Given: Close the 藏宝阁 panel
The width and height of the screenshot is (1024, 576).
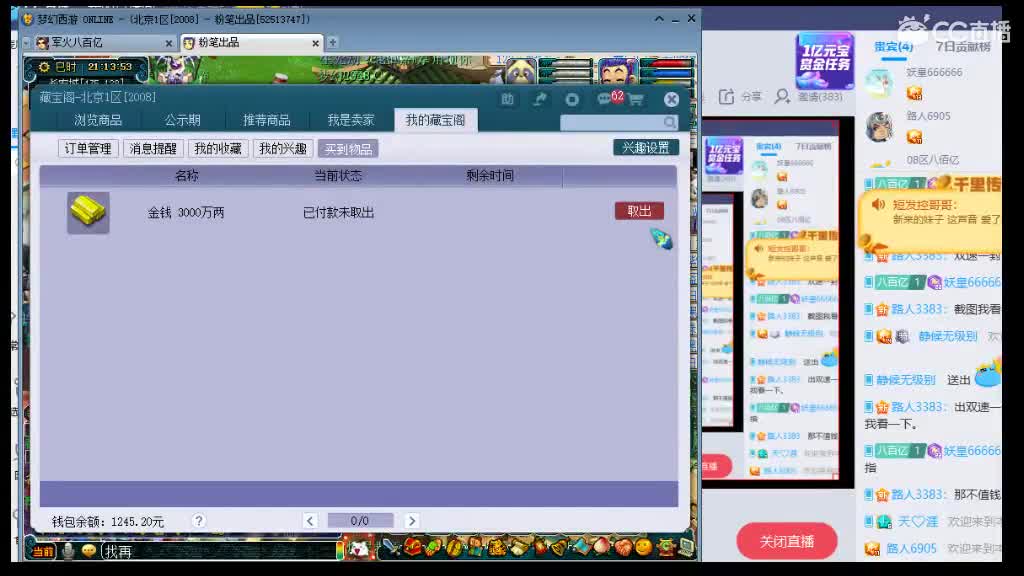Looking at the screenshot, I should click(671, 99).
